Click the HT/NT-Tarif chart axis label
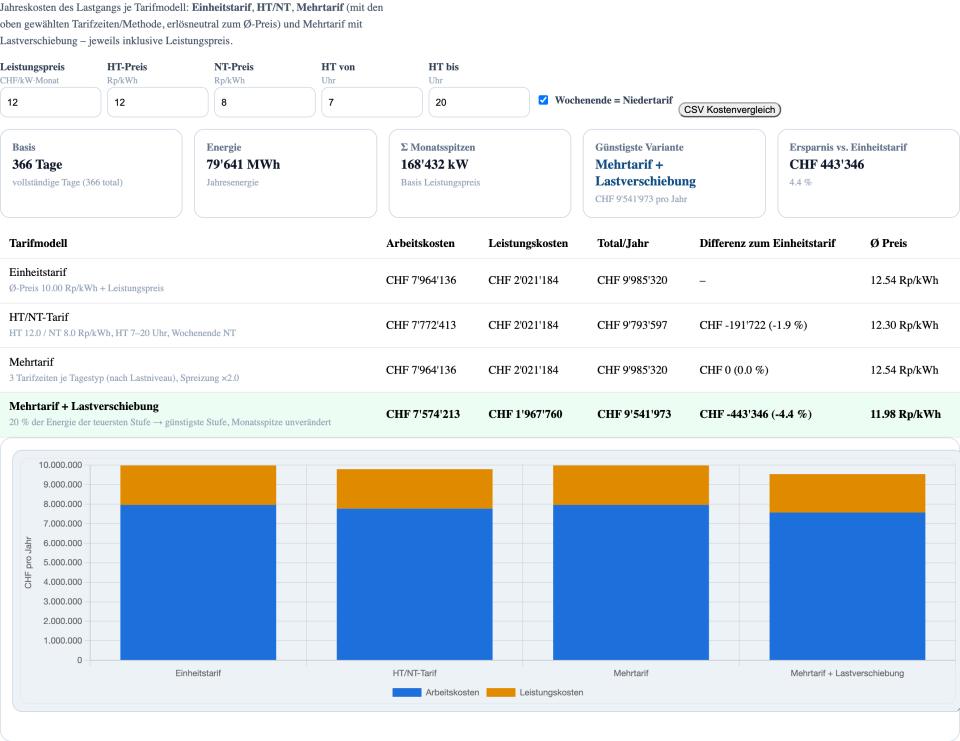This screenshot has height=741, width=960. tap(414, 673)
